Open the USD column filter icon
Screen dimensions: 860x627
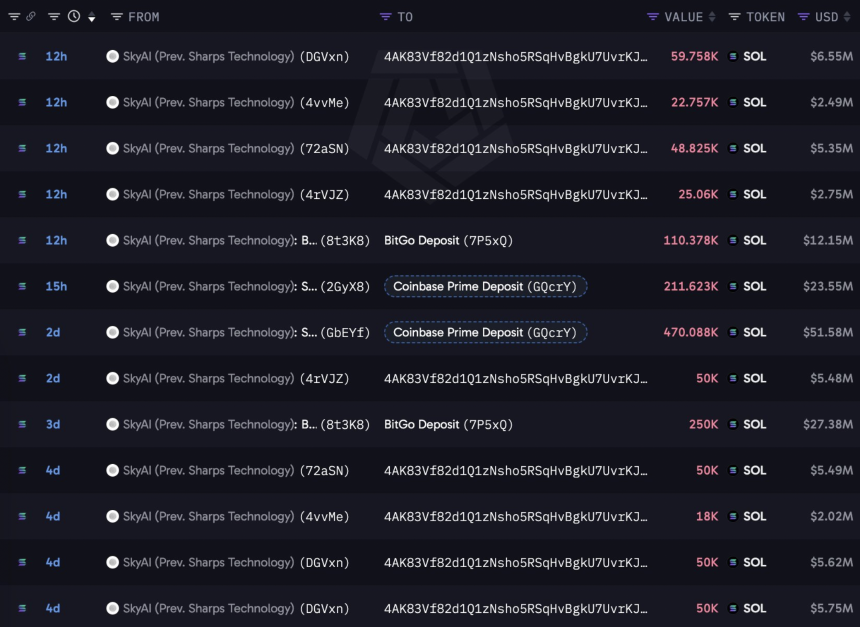pyautogui.click(x=804, y=17)
